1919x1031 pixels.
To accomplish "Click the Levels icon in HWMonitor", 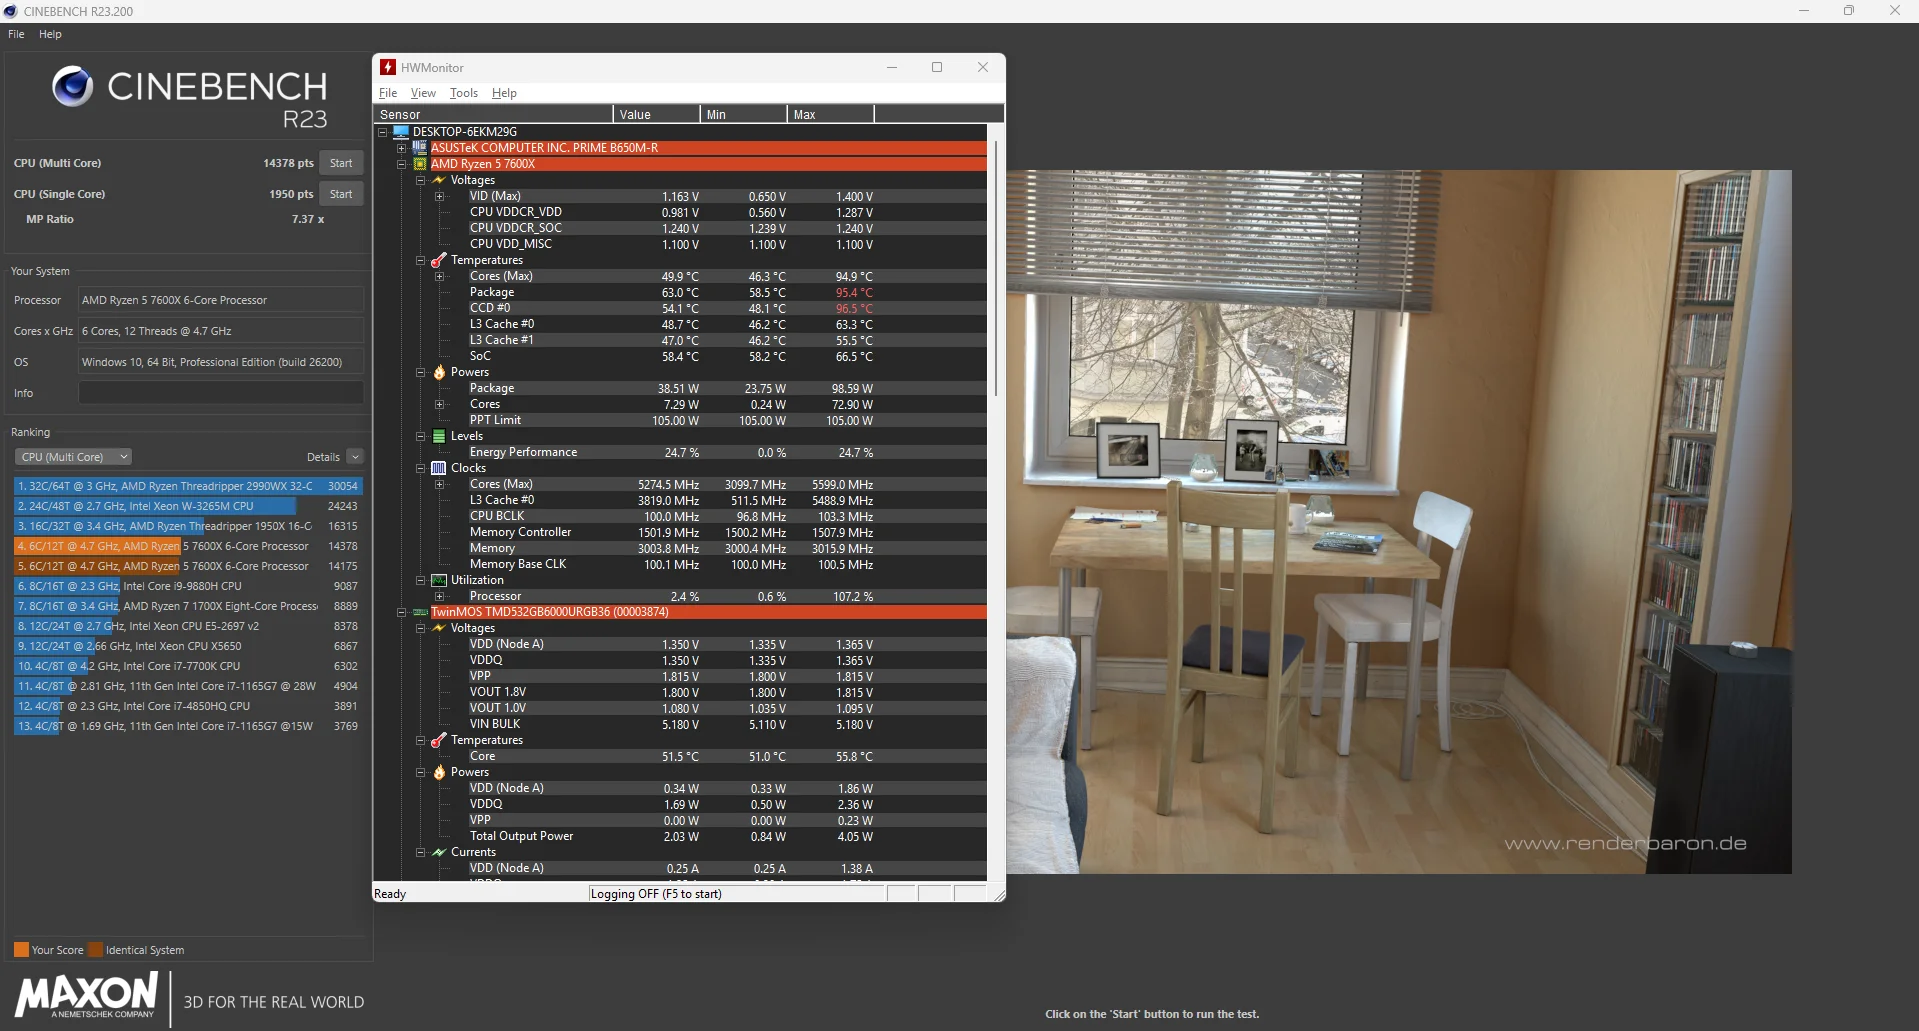I will click(x=438, y=436).
